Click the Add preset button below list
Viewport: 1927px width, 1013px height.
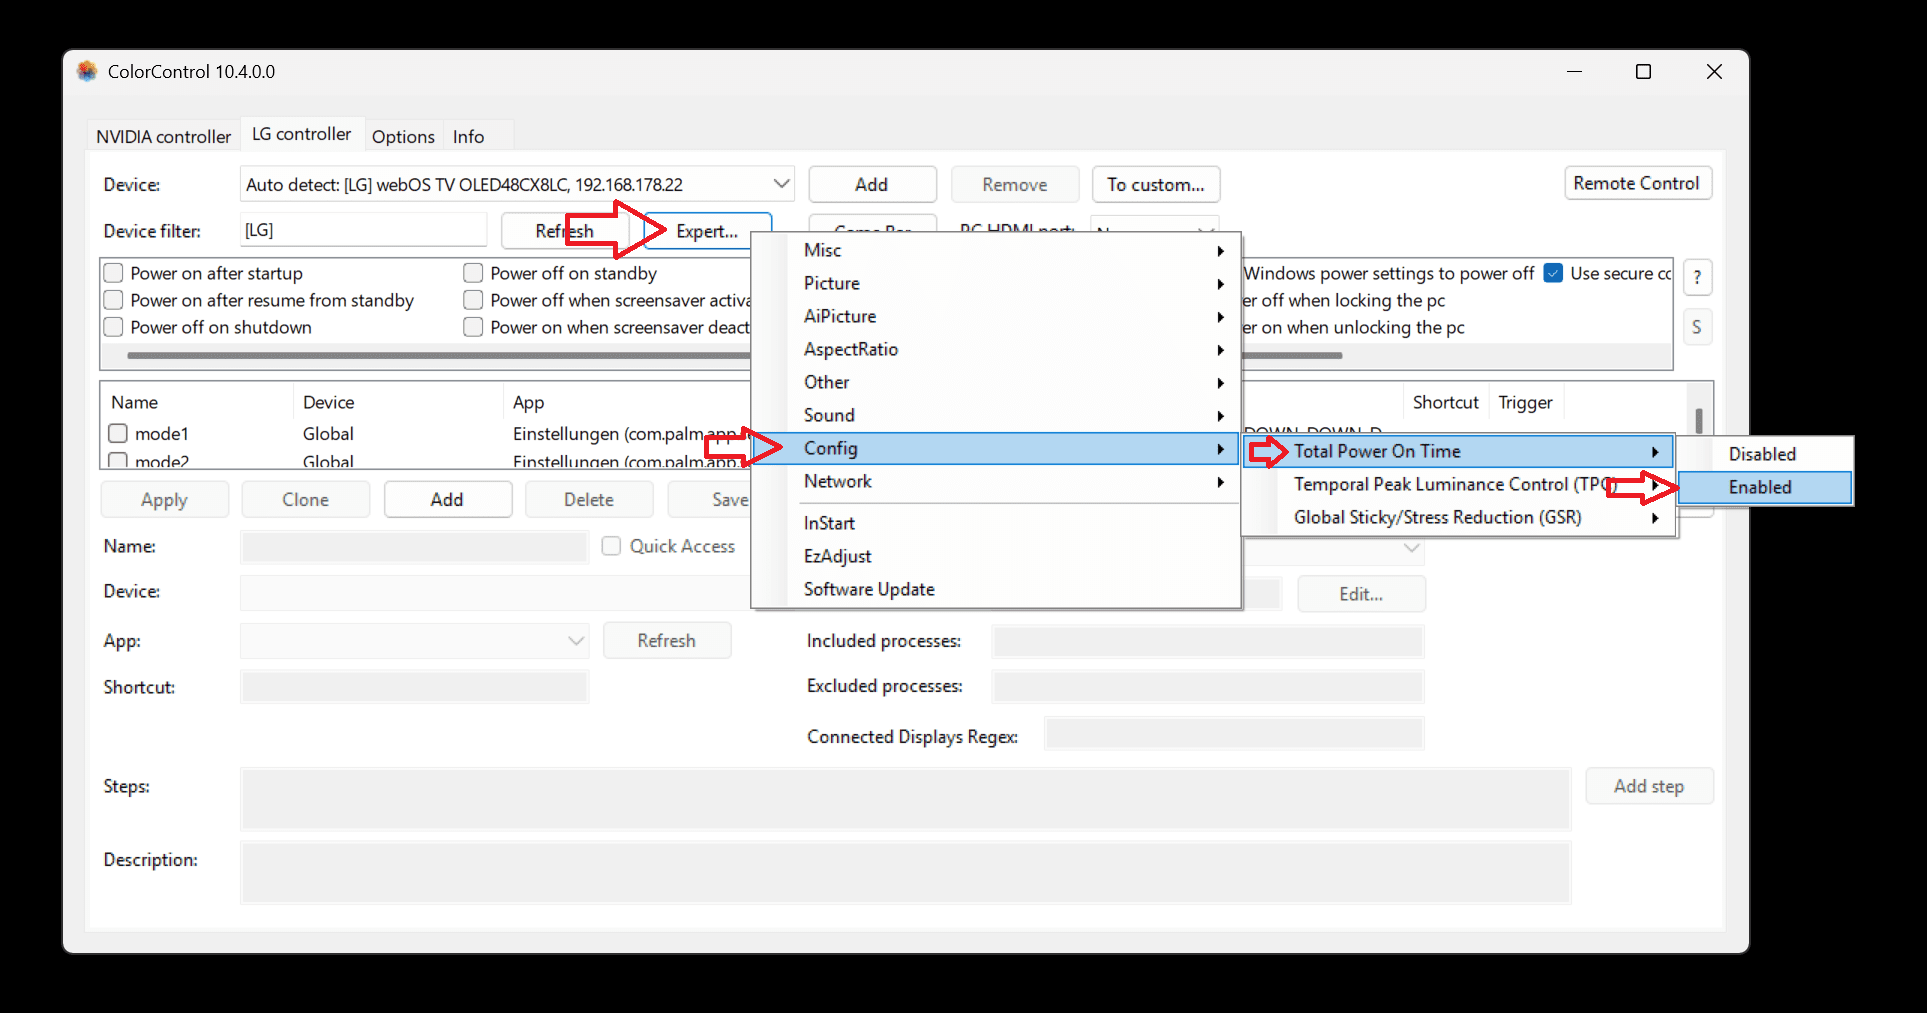point(448,499)
